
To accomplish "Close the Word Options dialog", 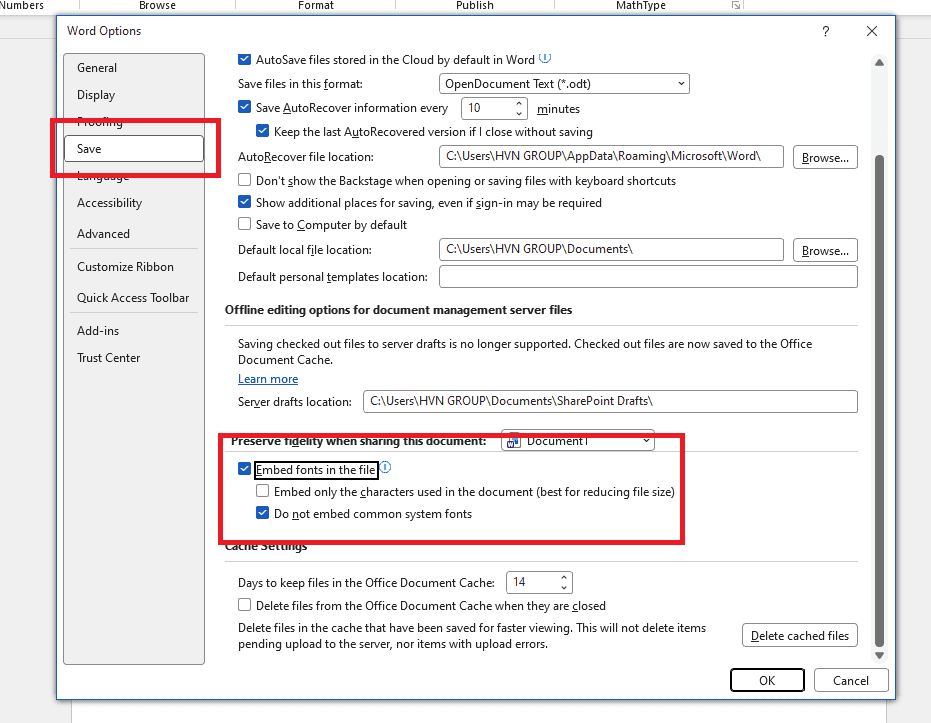I will (x=872, y=31).
